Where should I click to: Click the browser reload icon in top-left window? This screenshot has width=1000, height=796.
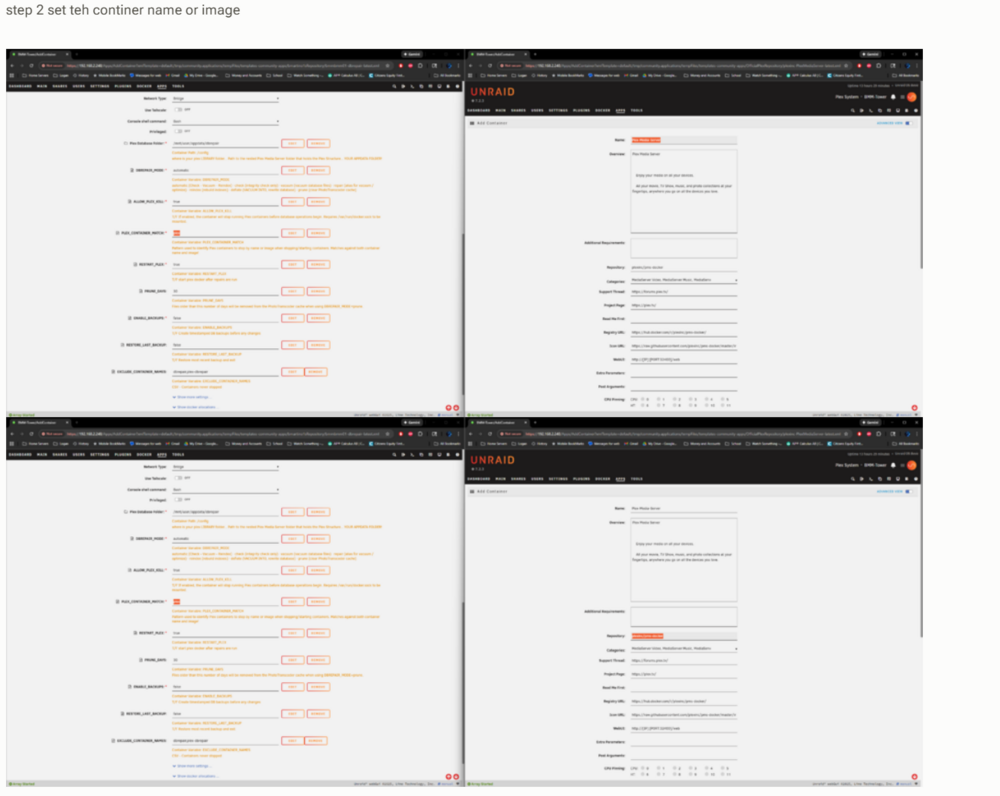pos(31,66)
